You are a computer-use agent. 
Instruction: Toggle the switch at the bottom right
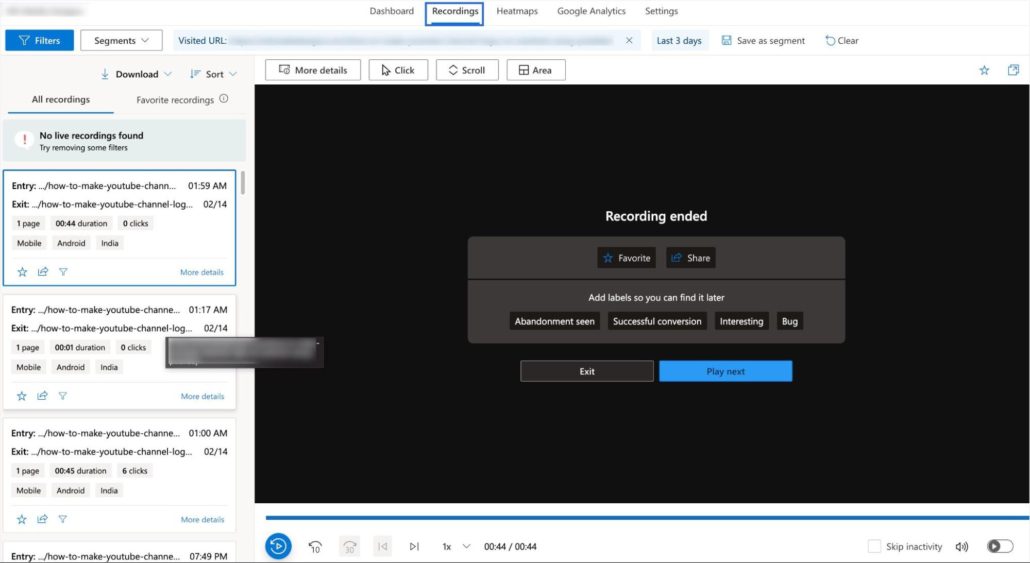1000,547
